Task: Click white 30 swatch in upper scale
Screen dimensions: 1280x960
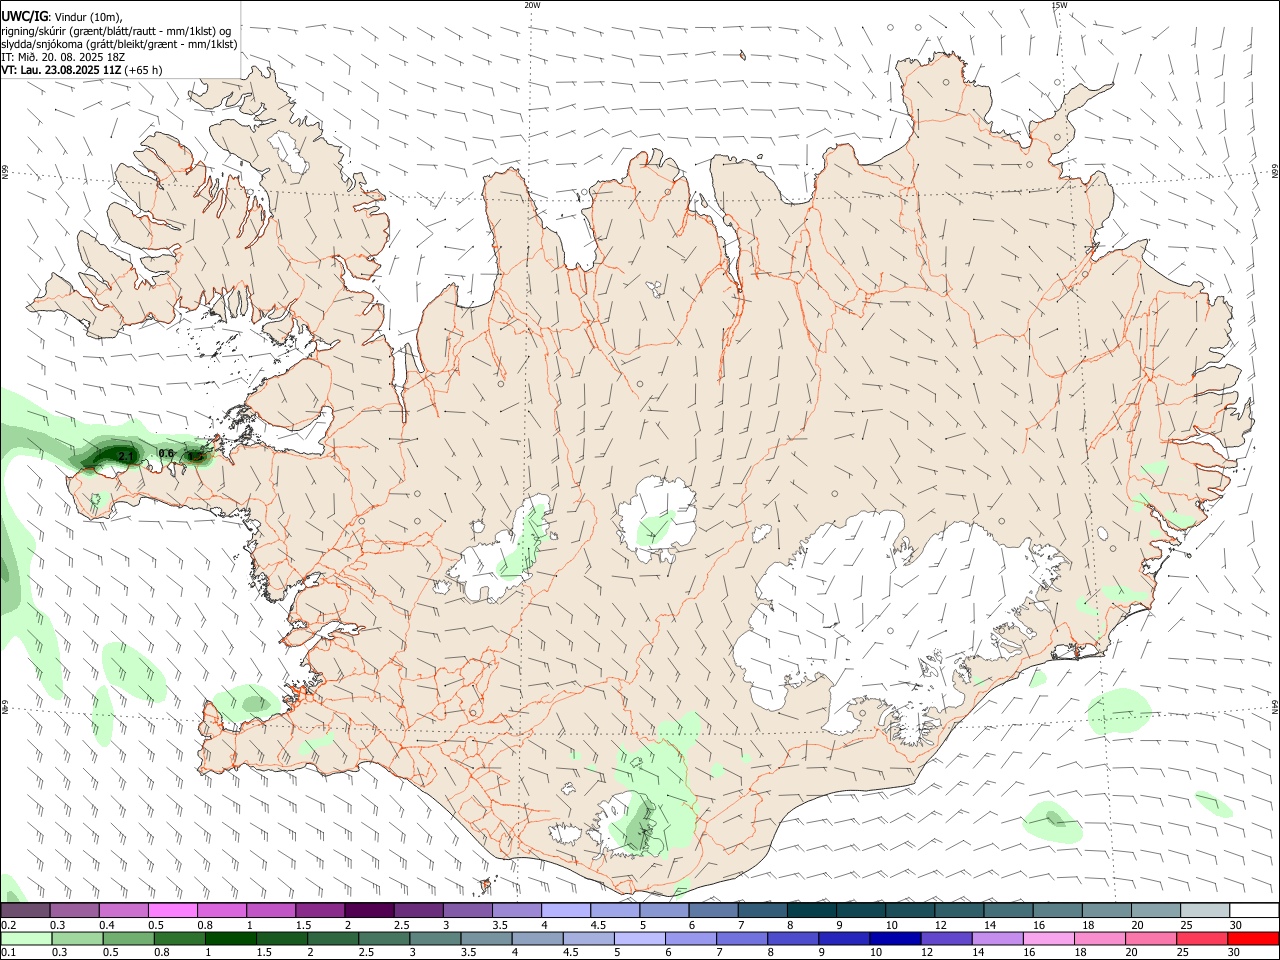Action: coord(1255,910)
